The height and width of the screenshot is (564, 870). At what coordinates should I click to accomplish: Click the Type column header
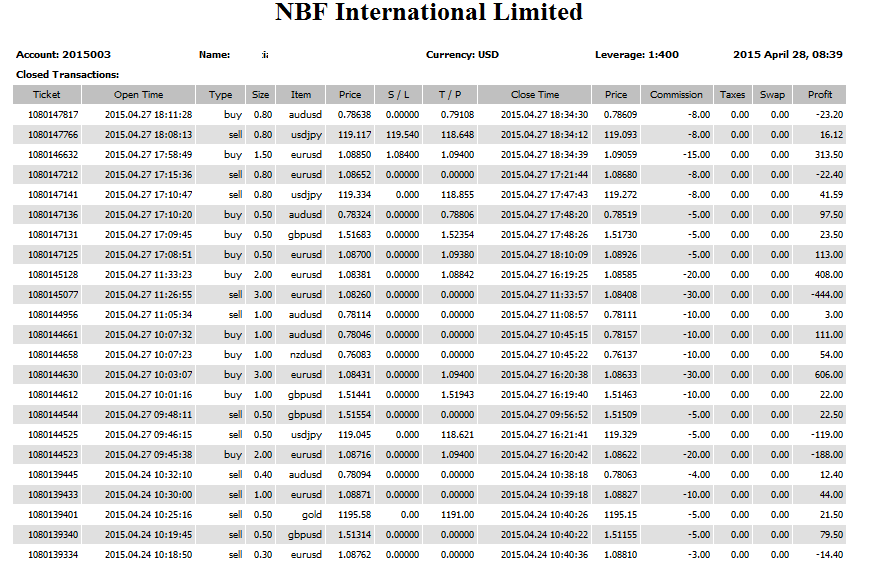pos(220,94)
